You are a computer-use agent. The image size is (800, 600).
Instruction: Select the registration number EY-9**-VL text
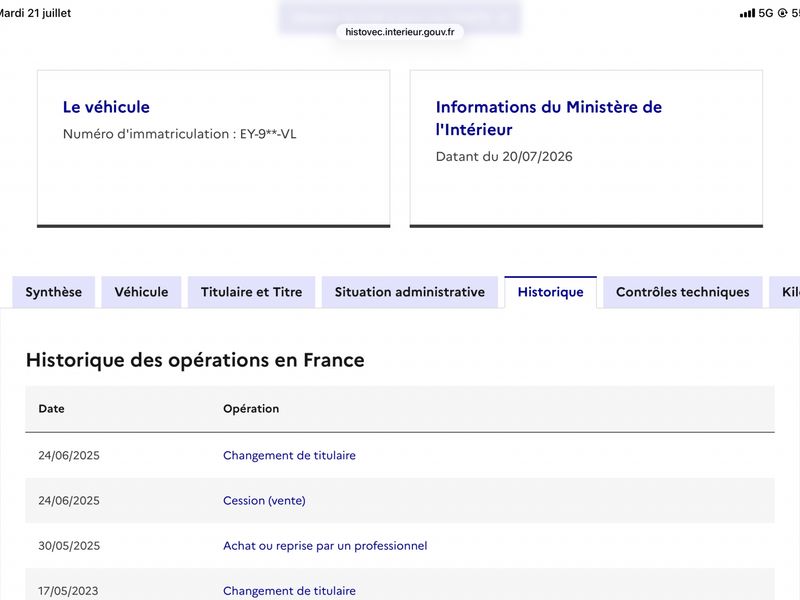point(268,134)
